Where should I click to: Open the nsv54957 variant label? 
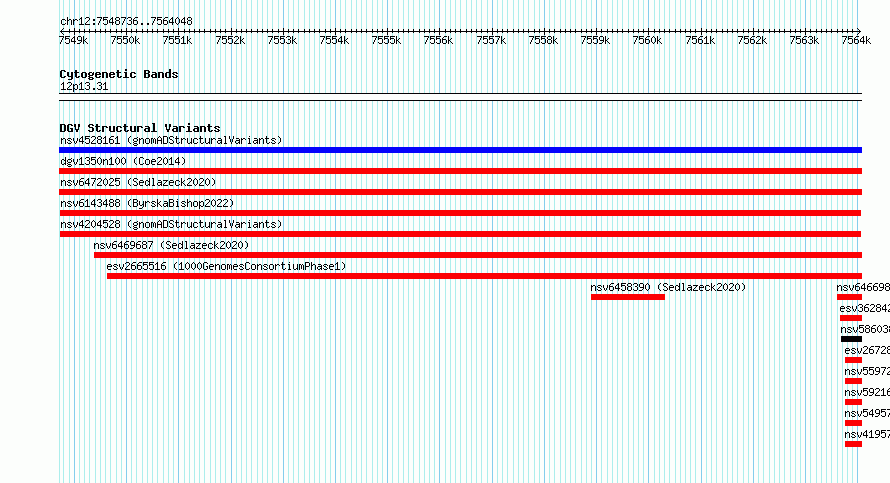tap(867, 413)
